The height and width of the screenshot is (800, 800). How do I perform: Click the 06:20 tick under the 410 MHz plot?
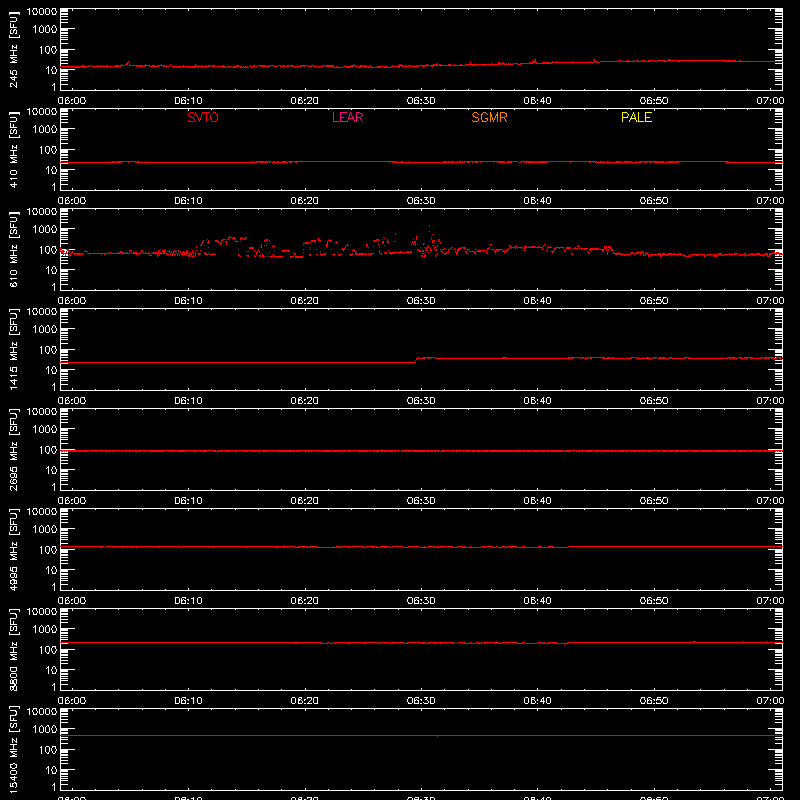click(x=305, y=201)
